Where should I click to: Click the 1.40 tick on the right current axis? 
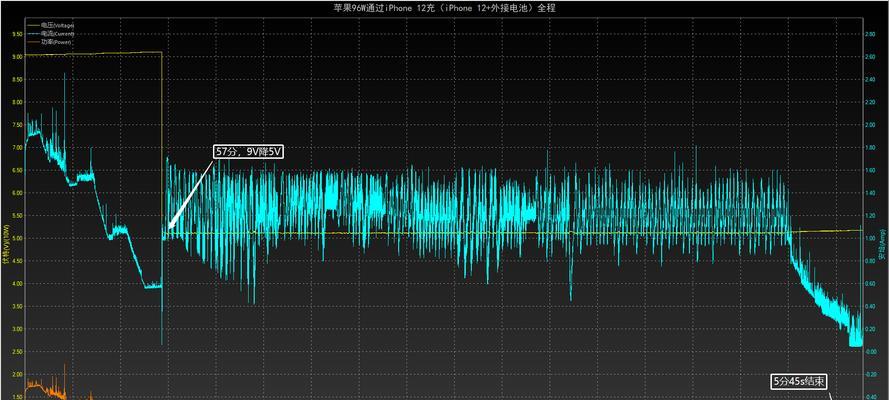870,193
